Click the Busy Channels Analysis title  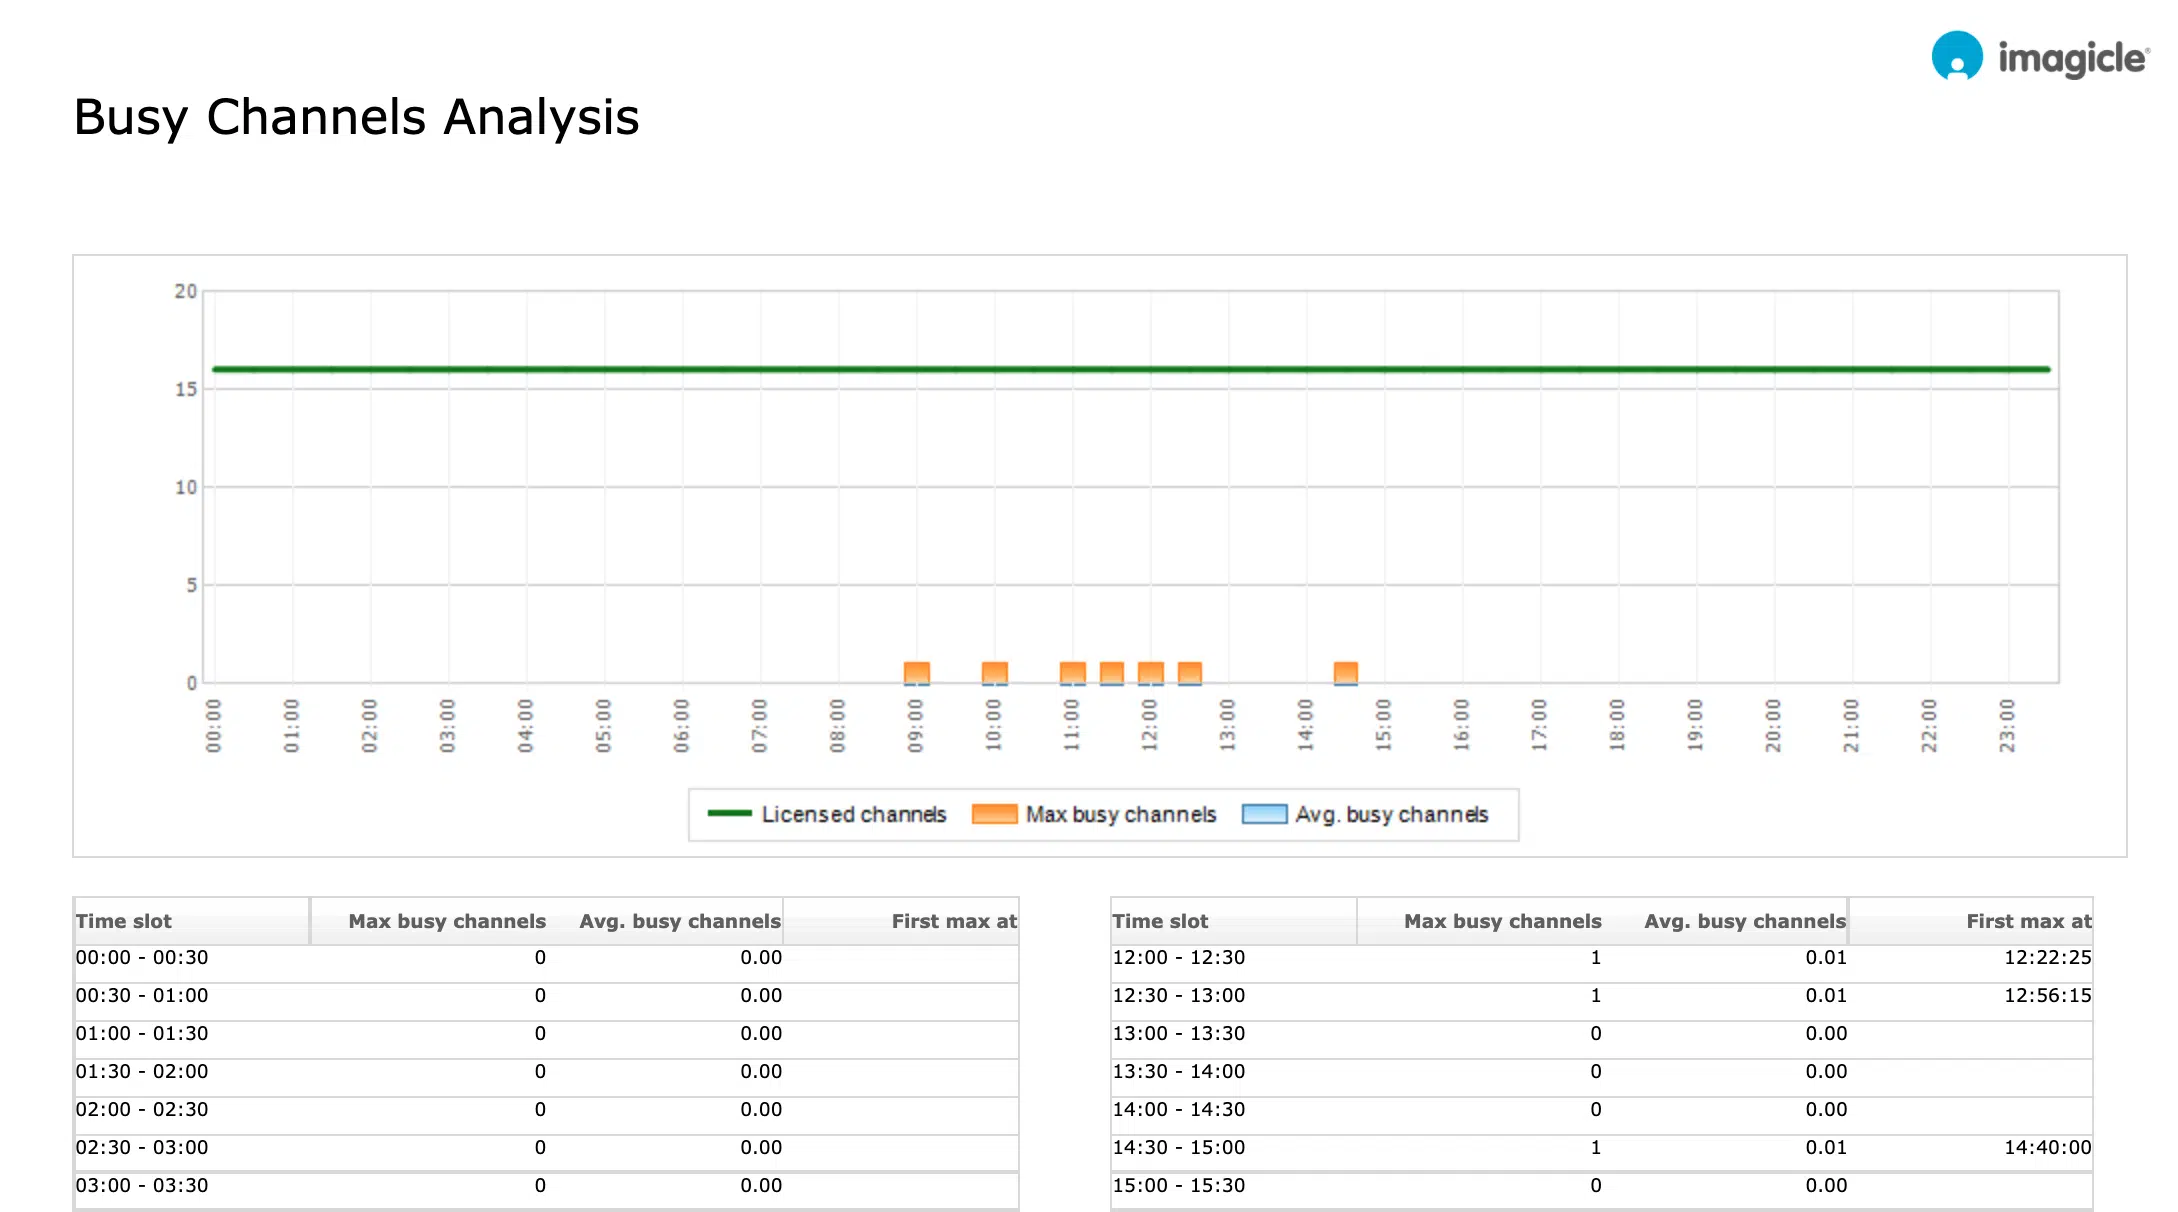point(356,118)
